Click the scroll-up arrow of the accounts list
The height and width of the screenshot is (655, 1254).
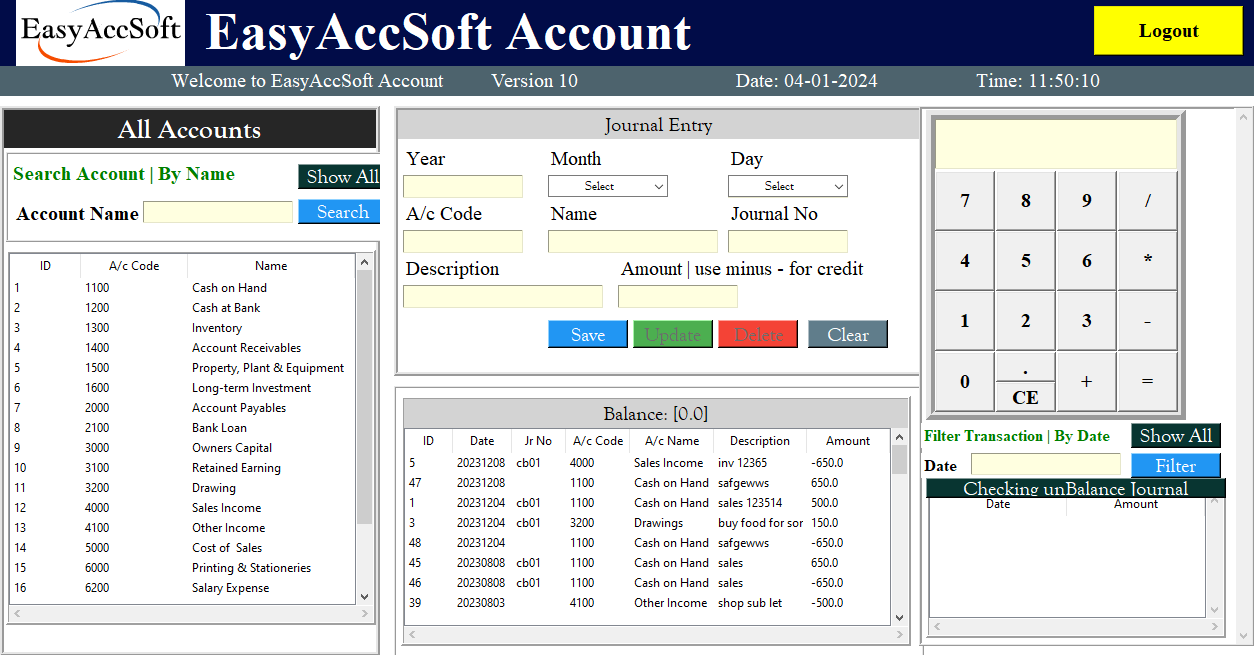pyautogui.click(x=364, y=262)
